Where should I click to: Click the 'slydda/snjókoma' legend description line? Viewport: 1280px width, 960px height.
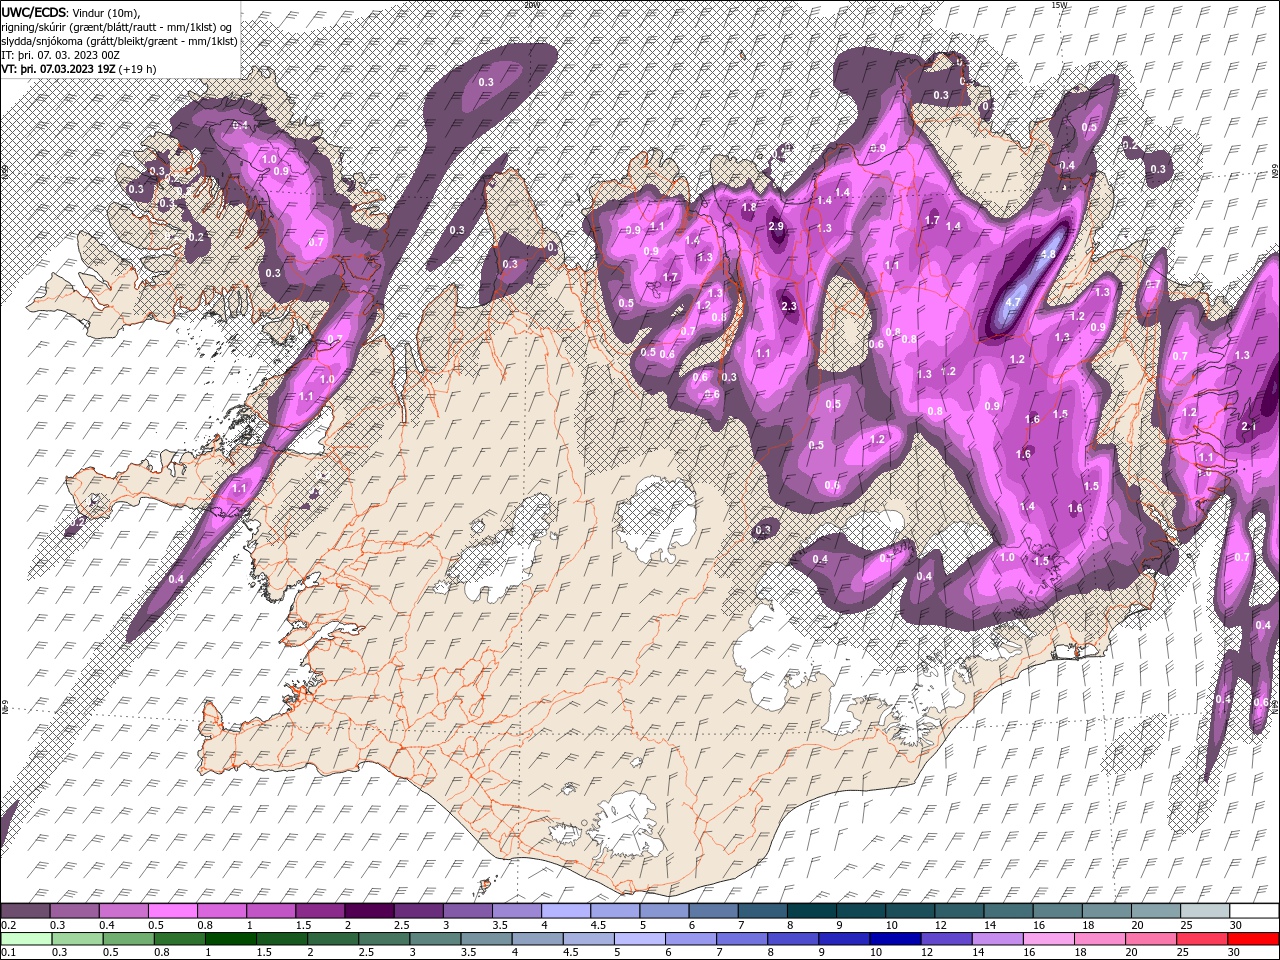[x=119, y=41]
